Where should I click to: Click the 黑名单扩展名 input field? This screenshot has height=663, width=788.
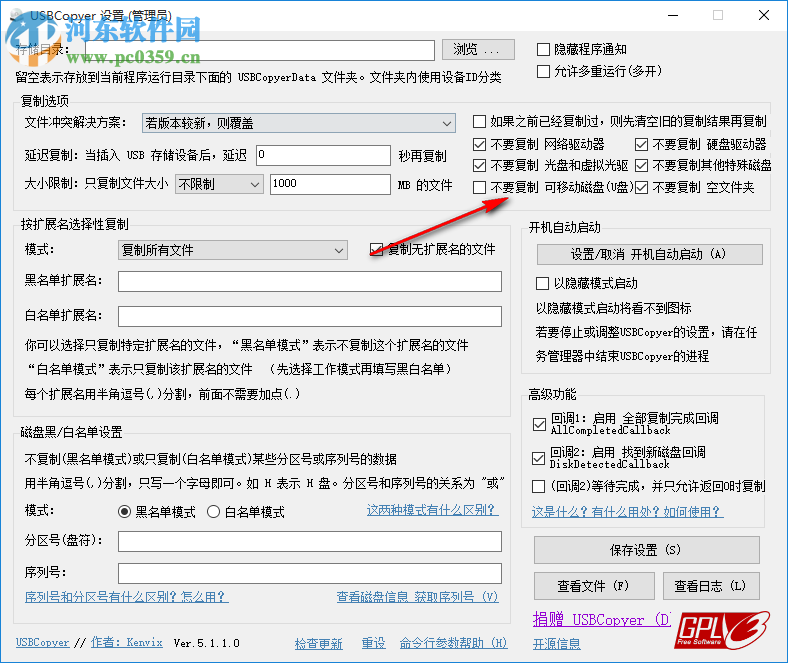coord(310,281)
